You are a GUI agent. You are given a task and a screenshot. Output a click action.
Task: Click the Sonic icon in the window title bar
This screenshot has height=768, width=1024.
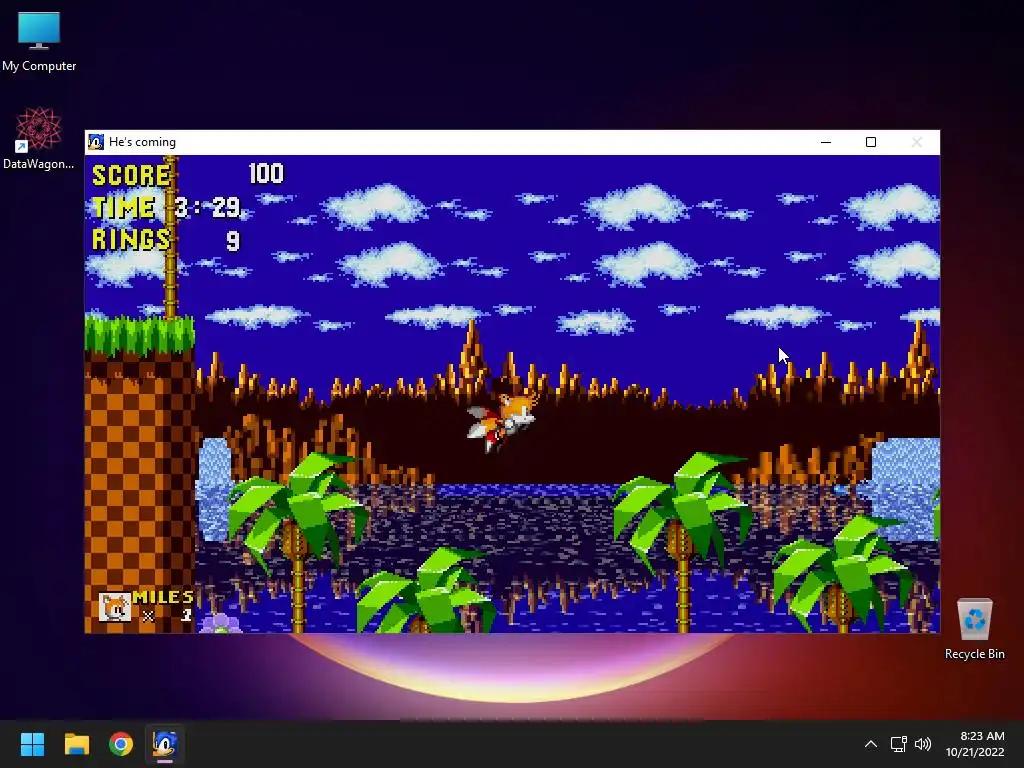click(96, 142)
